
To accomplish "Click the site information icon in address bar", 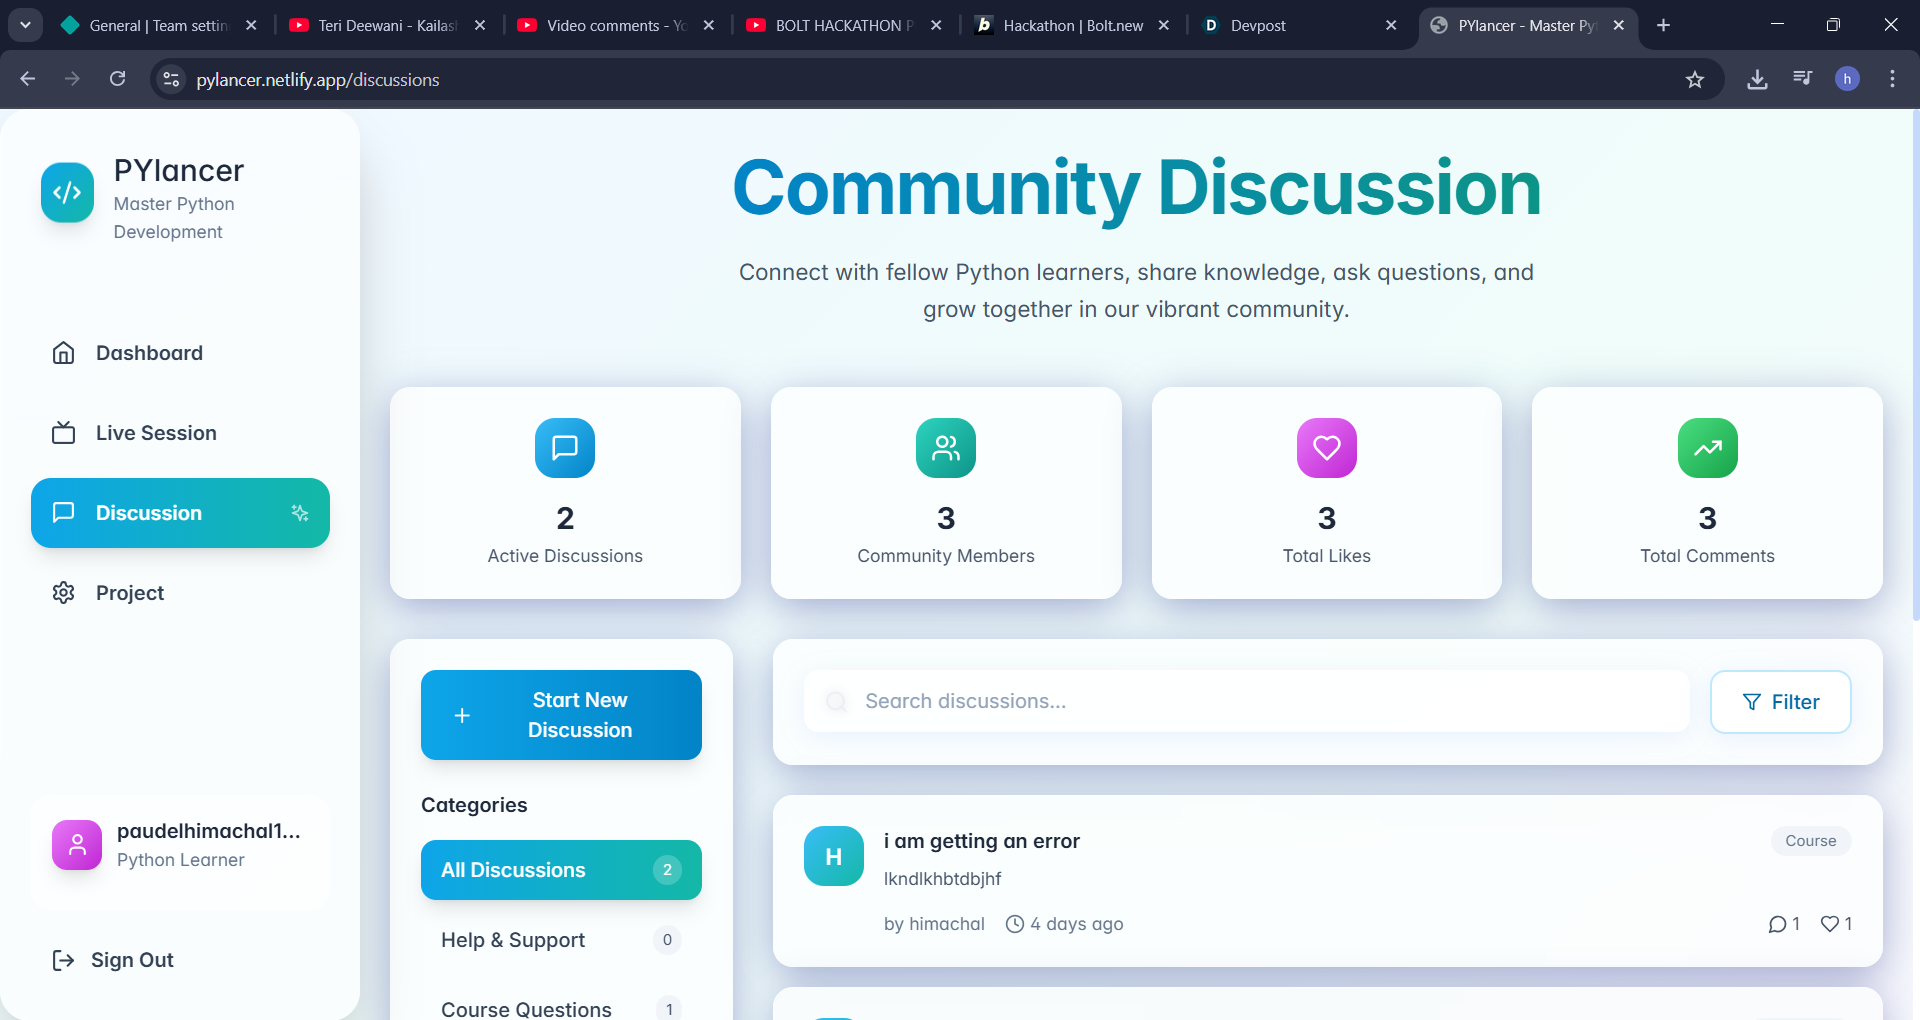I will point(172,79).
